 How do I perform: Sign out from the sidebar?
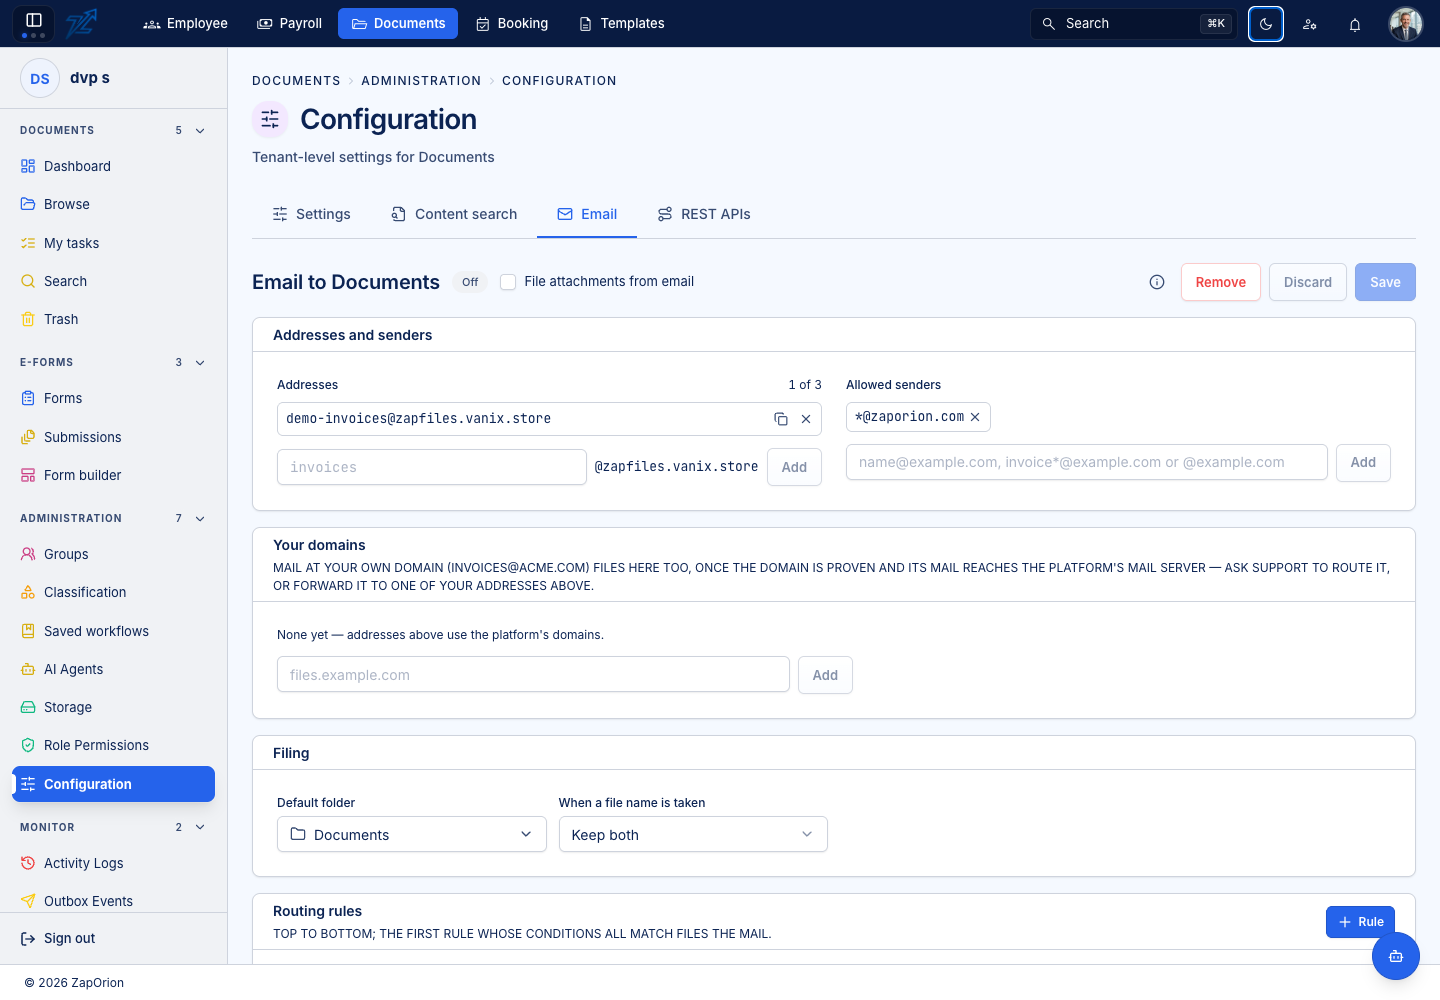58,938
